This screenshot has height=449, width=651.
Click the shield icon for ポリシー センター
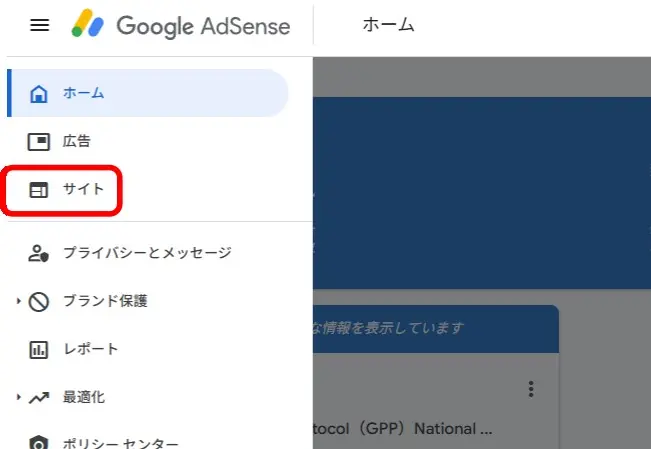39,443
